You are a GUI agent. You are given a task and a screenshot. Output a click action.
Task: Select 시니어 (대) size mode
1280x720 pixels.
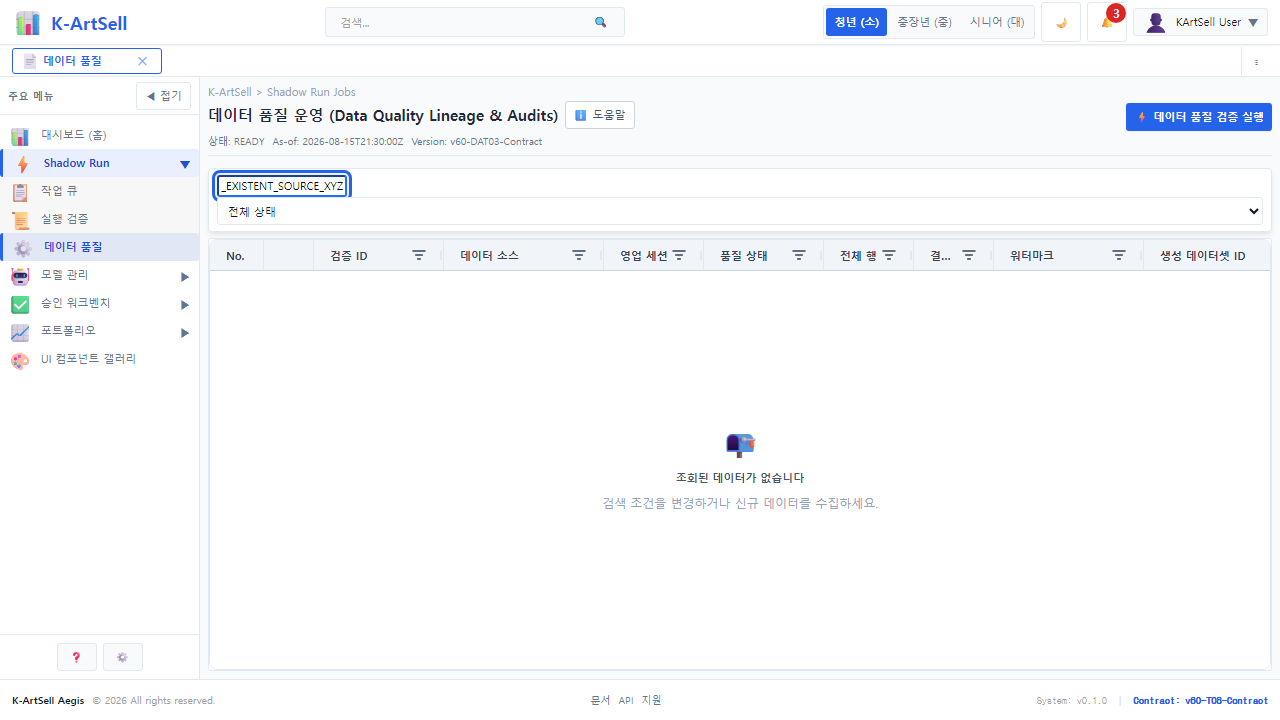pos(996,22)
